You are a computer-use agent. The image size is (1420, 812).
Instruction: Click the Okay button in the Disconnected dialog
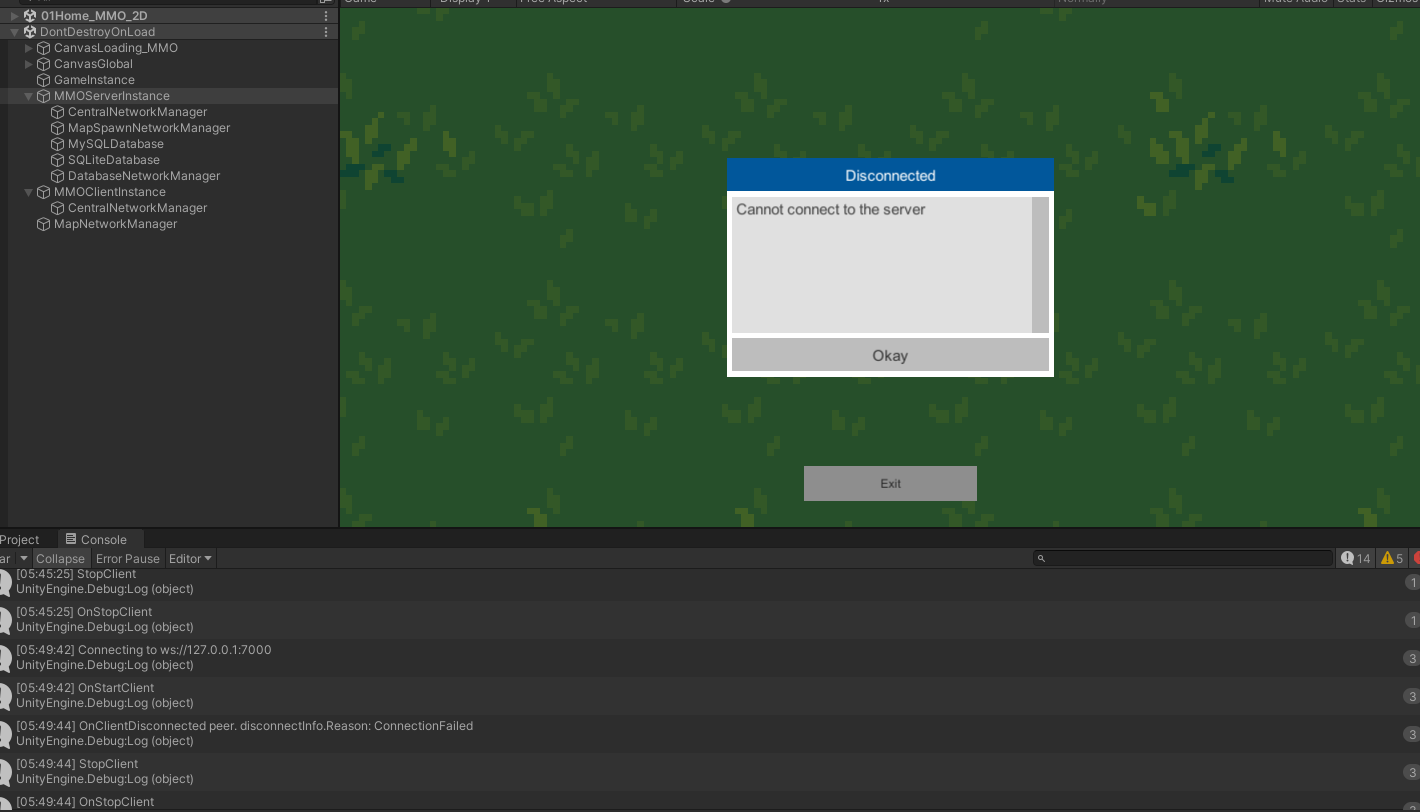pyautogui.click(x=890, y=355)
